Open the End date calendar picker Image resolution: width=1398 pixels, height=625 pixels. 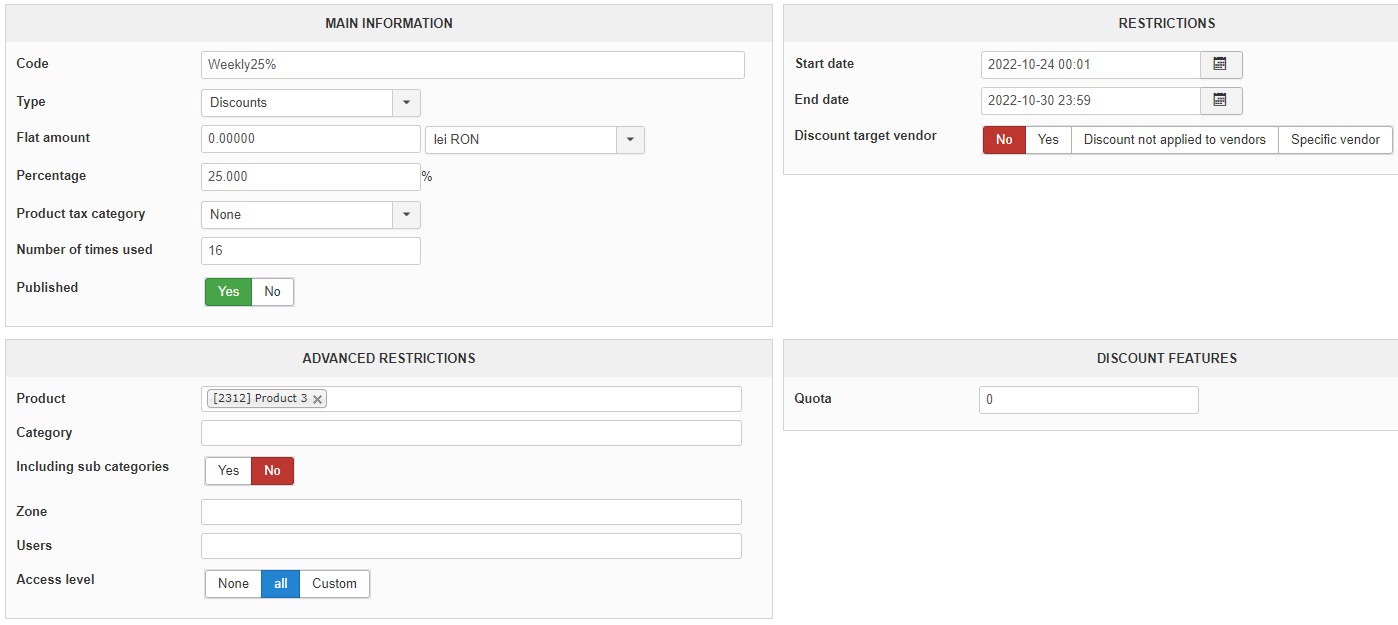(x=1220, y=100)
